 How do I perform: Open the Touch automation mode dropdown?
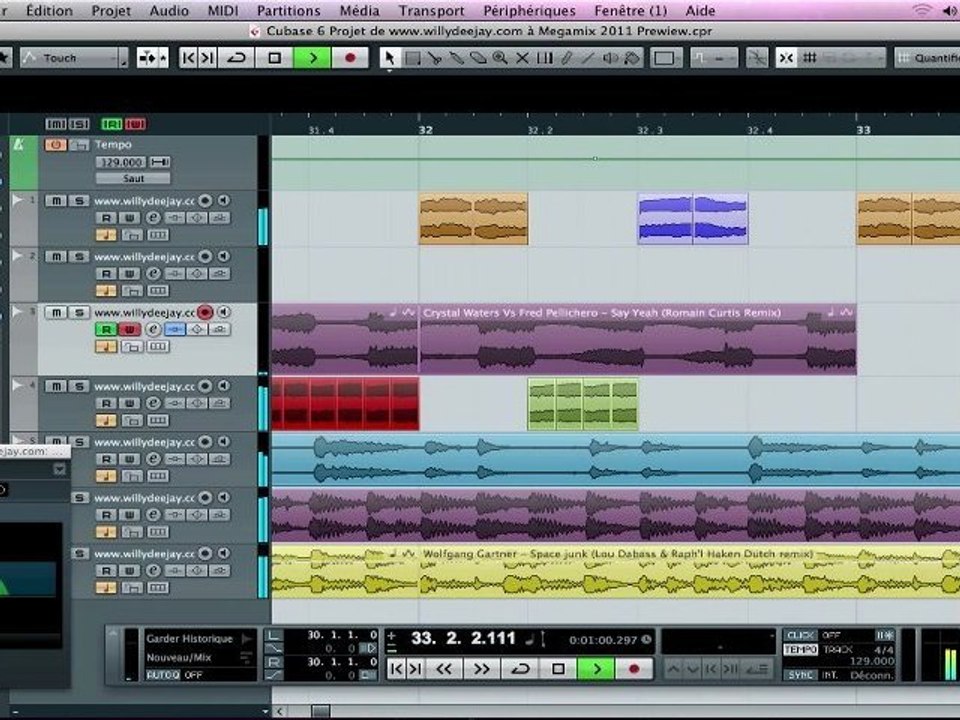click(x=75, y=58)
